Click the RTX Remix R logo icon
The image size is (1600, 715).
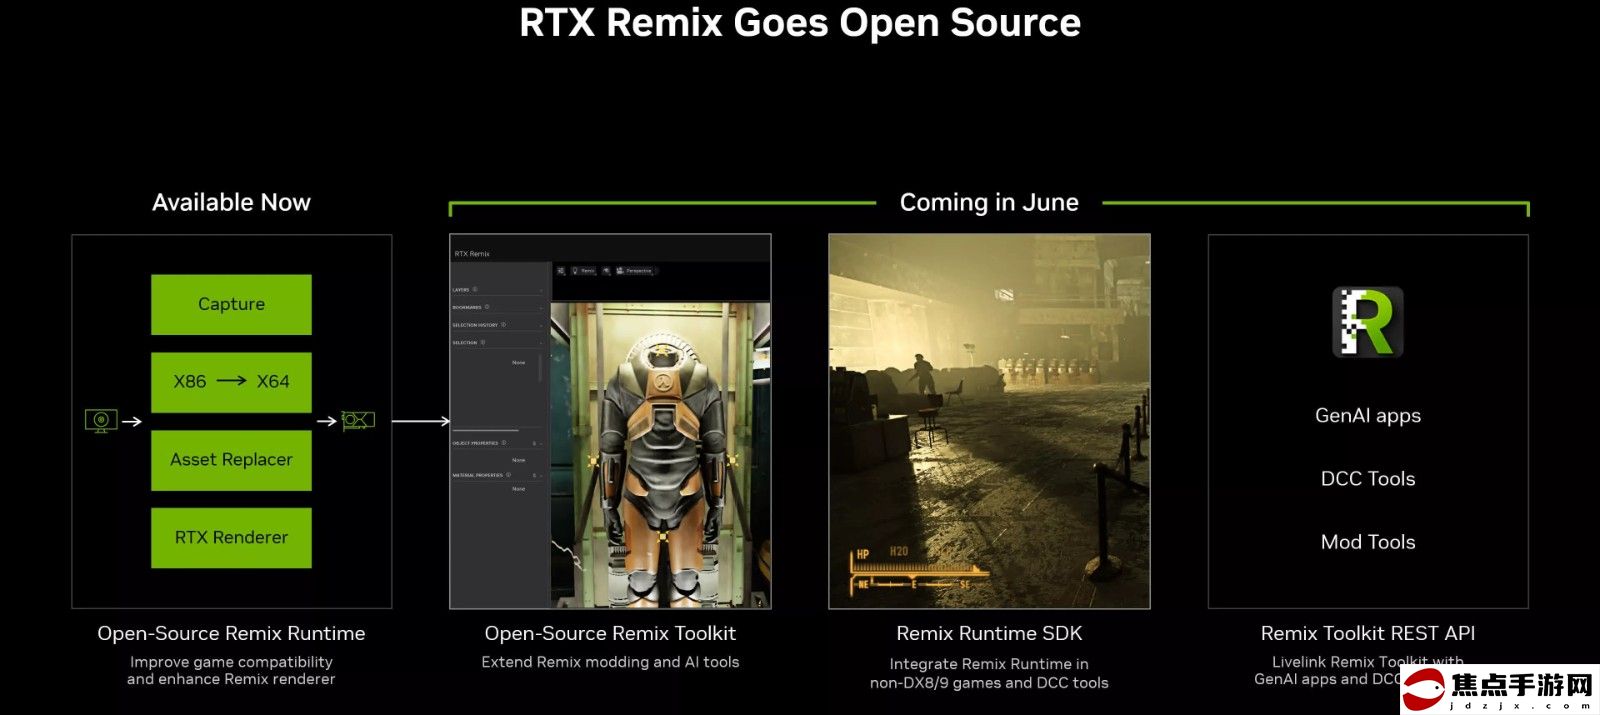(x=1368, y=322)
